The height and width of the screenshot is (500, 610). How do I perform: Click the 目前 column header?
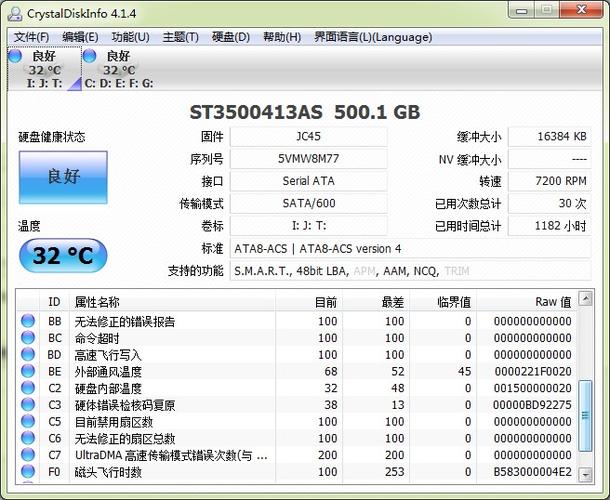point(309,302)
